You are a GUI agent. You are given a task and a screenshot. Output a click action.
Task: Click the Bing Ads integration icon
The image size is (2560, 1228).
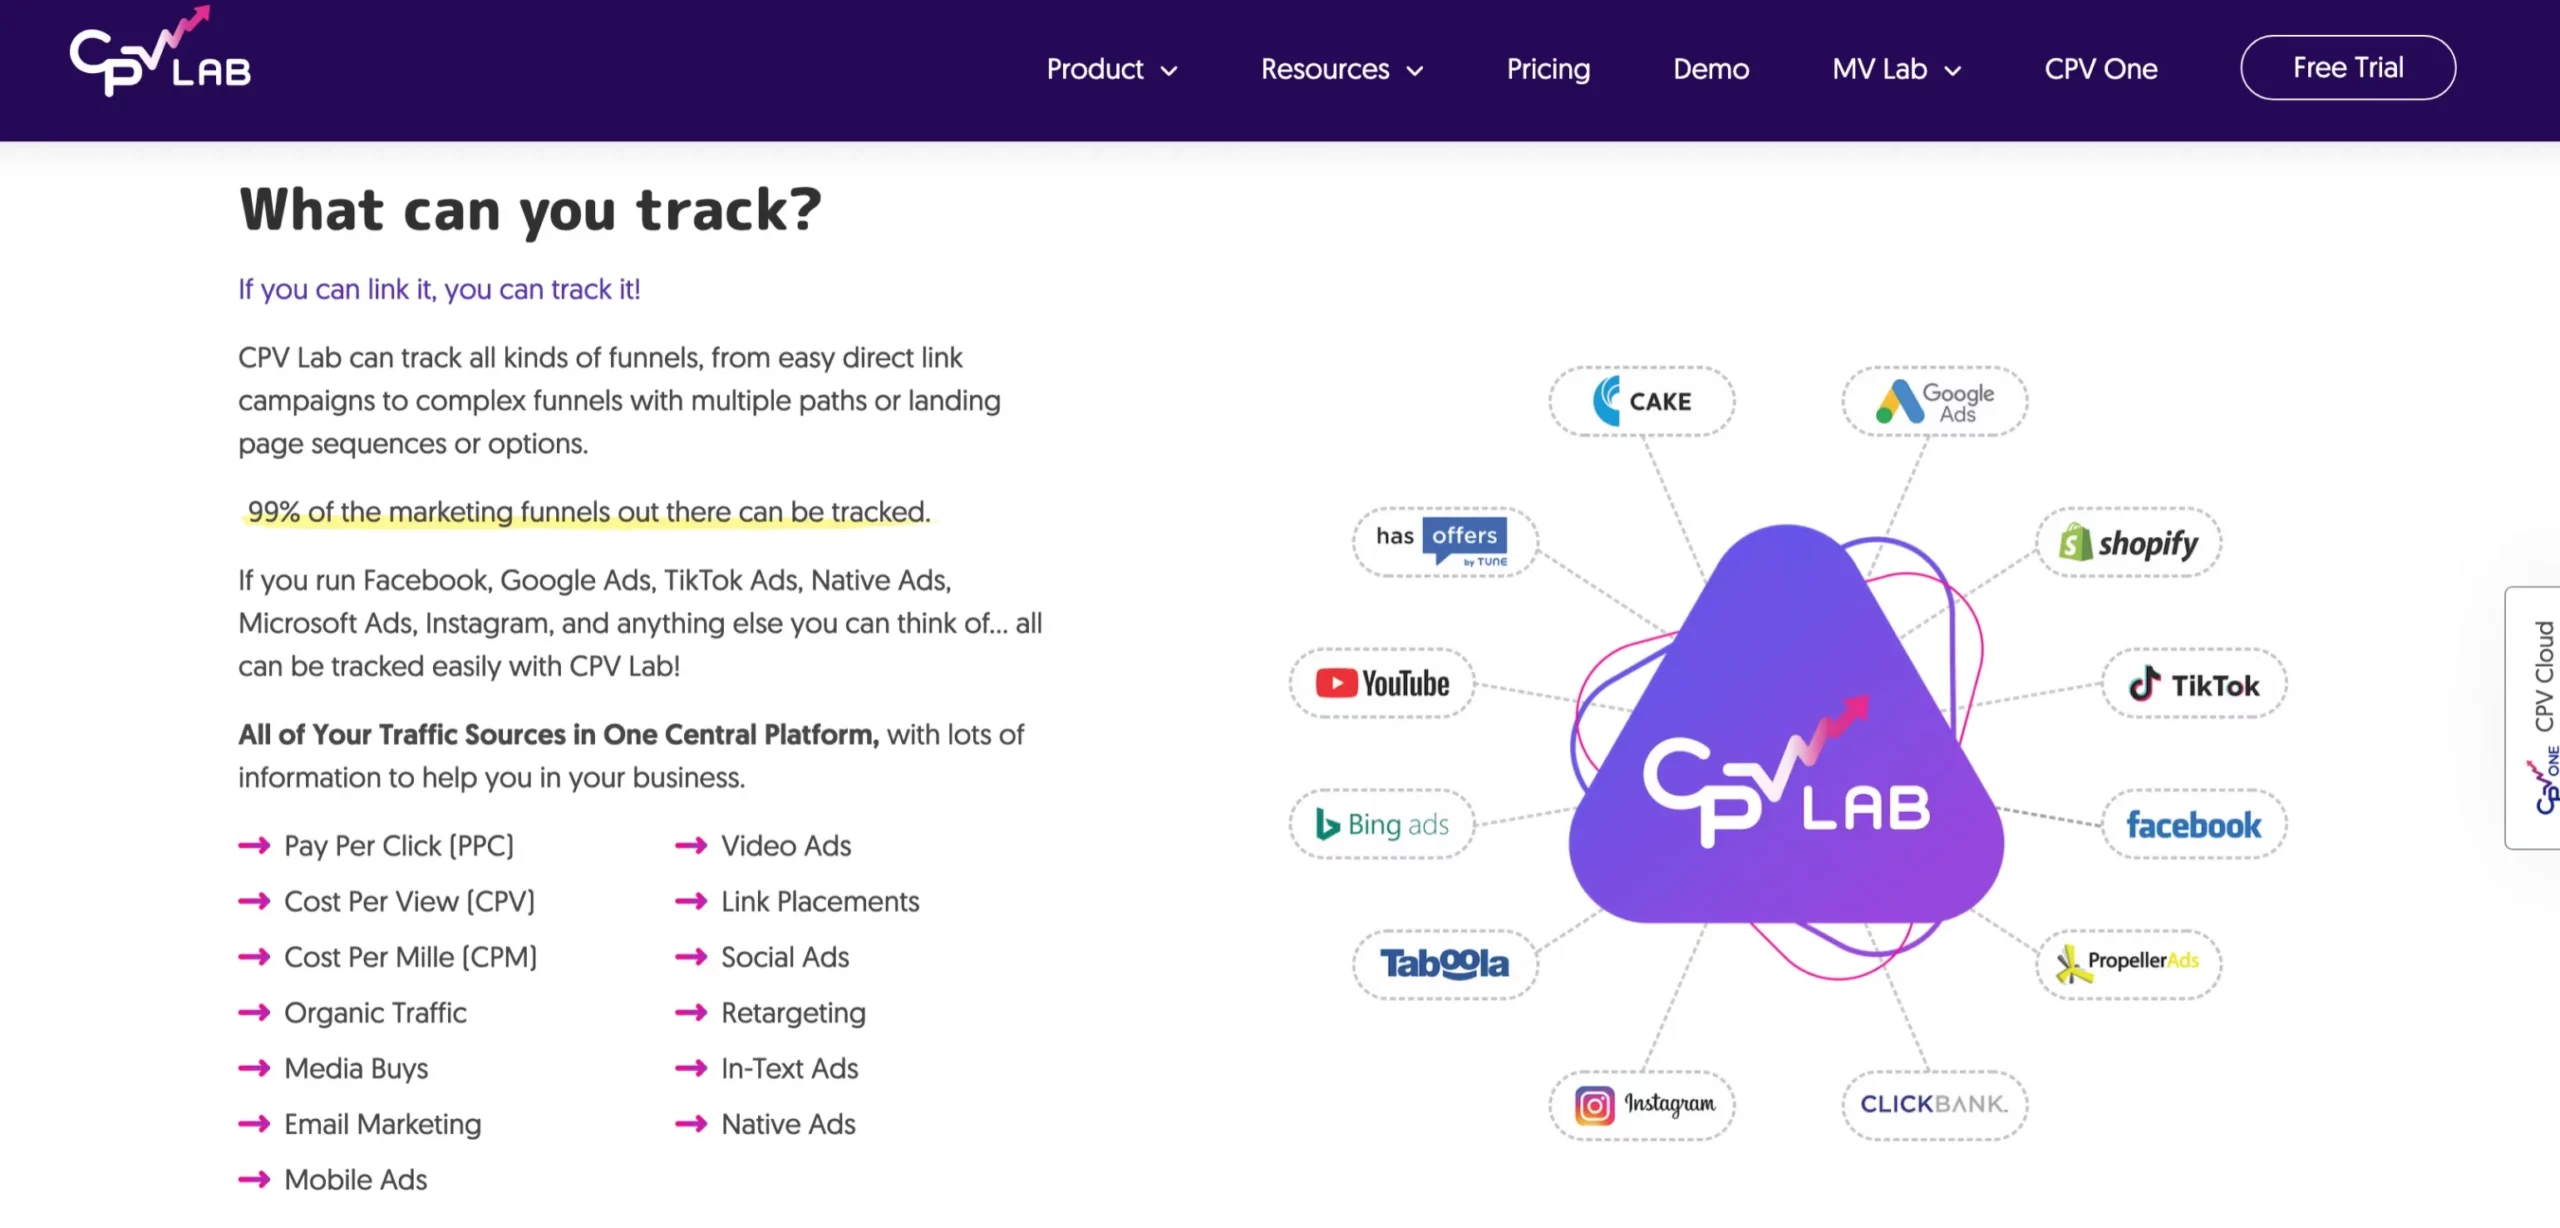(1384, 823)
